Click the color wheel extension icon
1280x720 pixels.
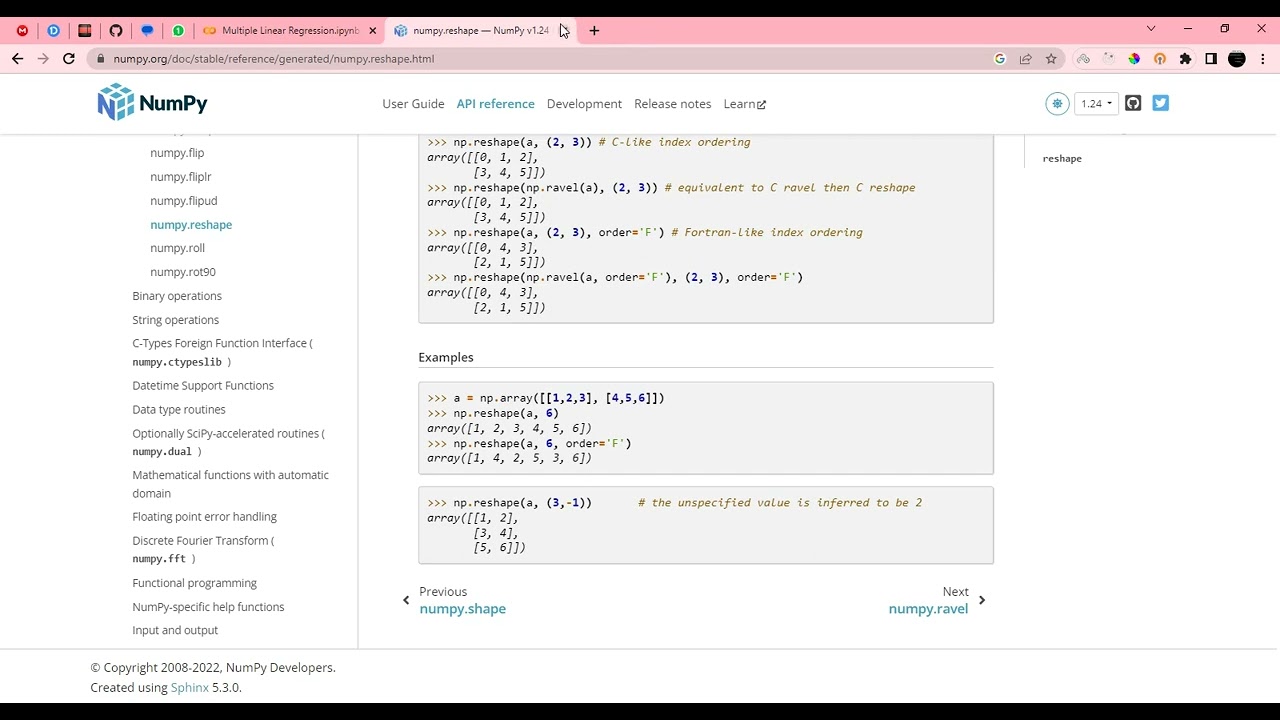click(1134, 59)
